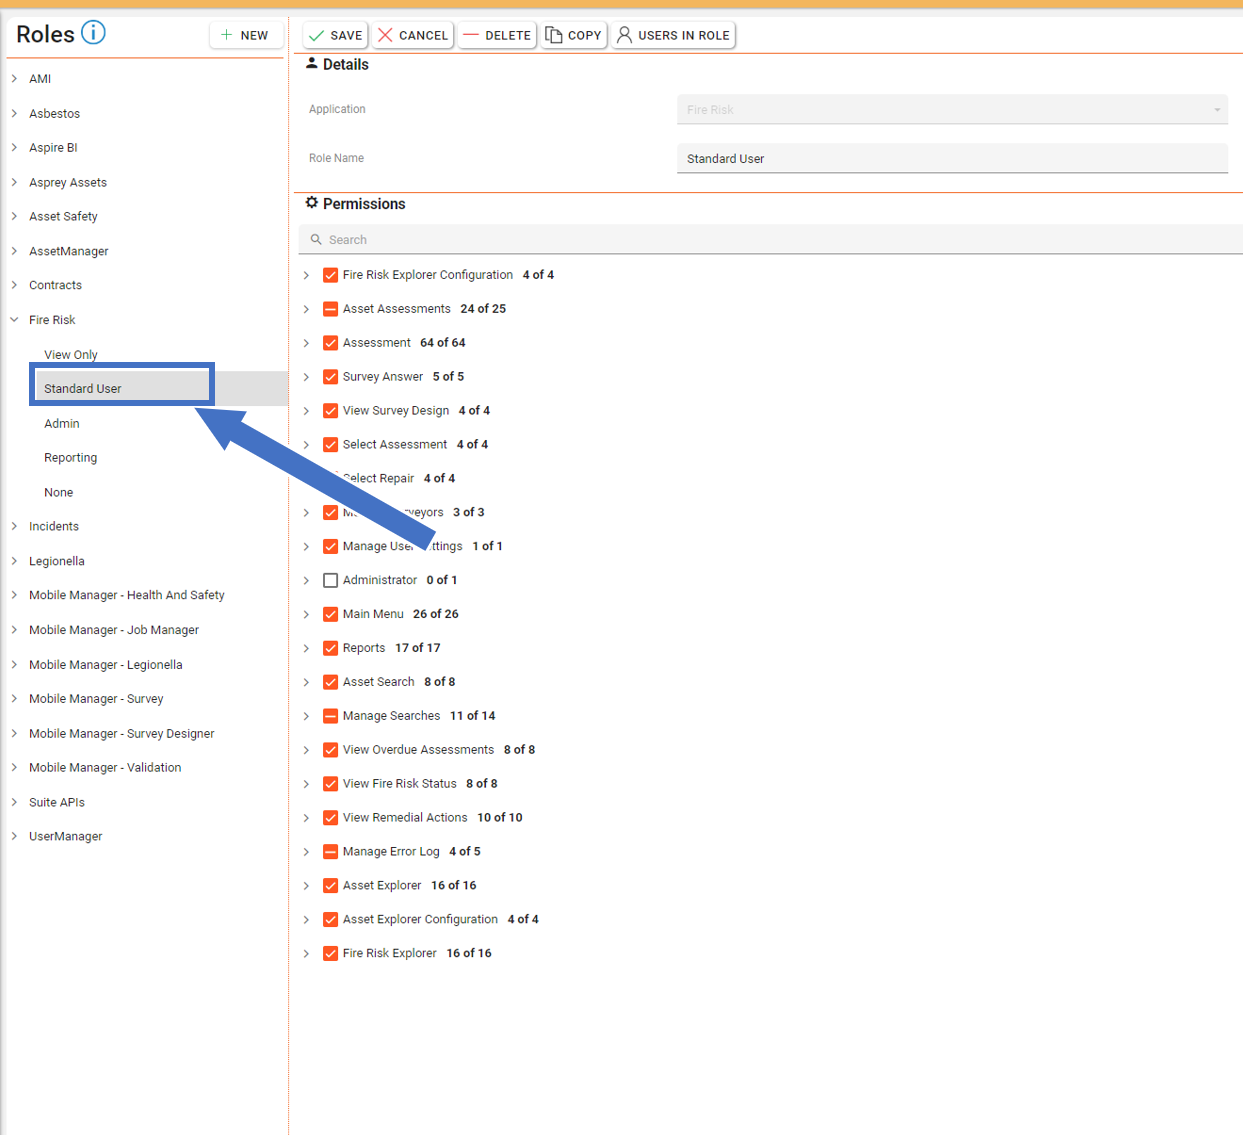1243x1135 pixels.
Task: Click the Delete role button
Action: pyautogui.click(x=497, y=35)
